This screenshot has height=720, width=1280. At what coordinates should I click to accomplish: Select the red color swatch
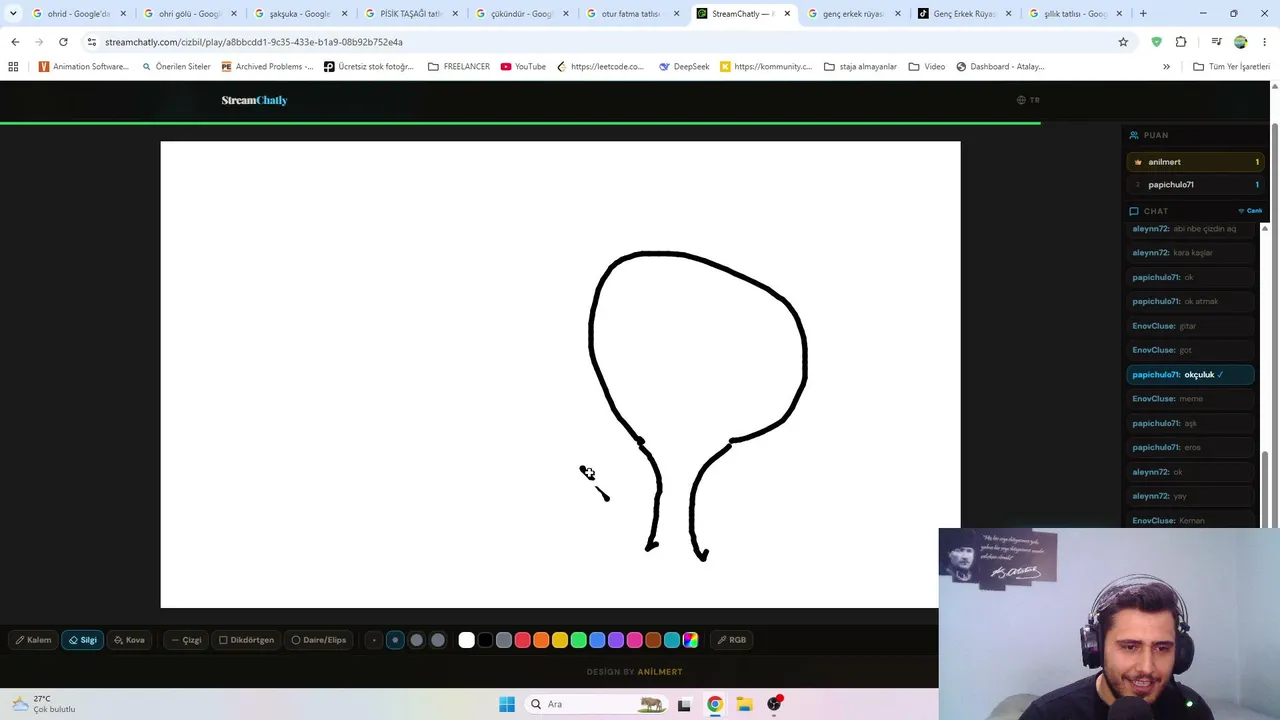(522, 640)
